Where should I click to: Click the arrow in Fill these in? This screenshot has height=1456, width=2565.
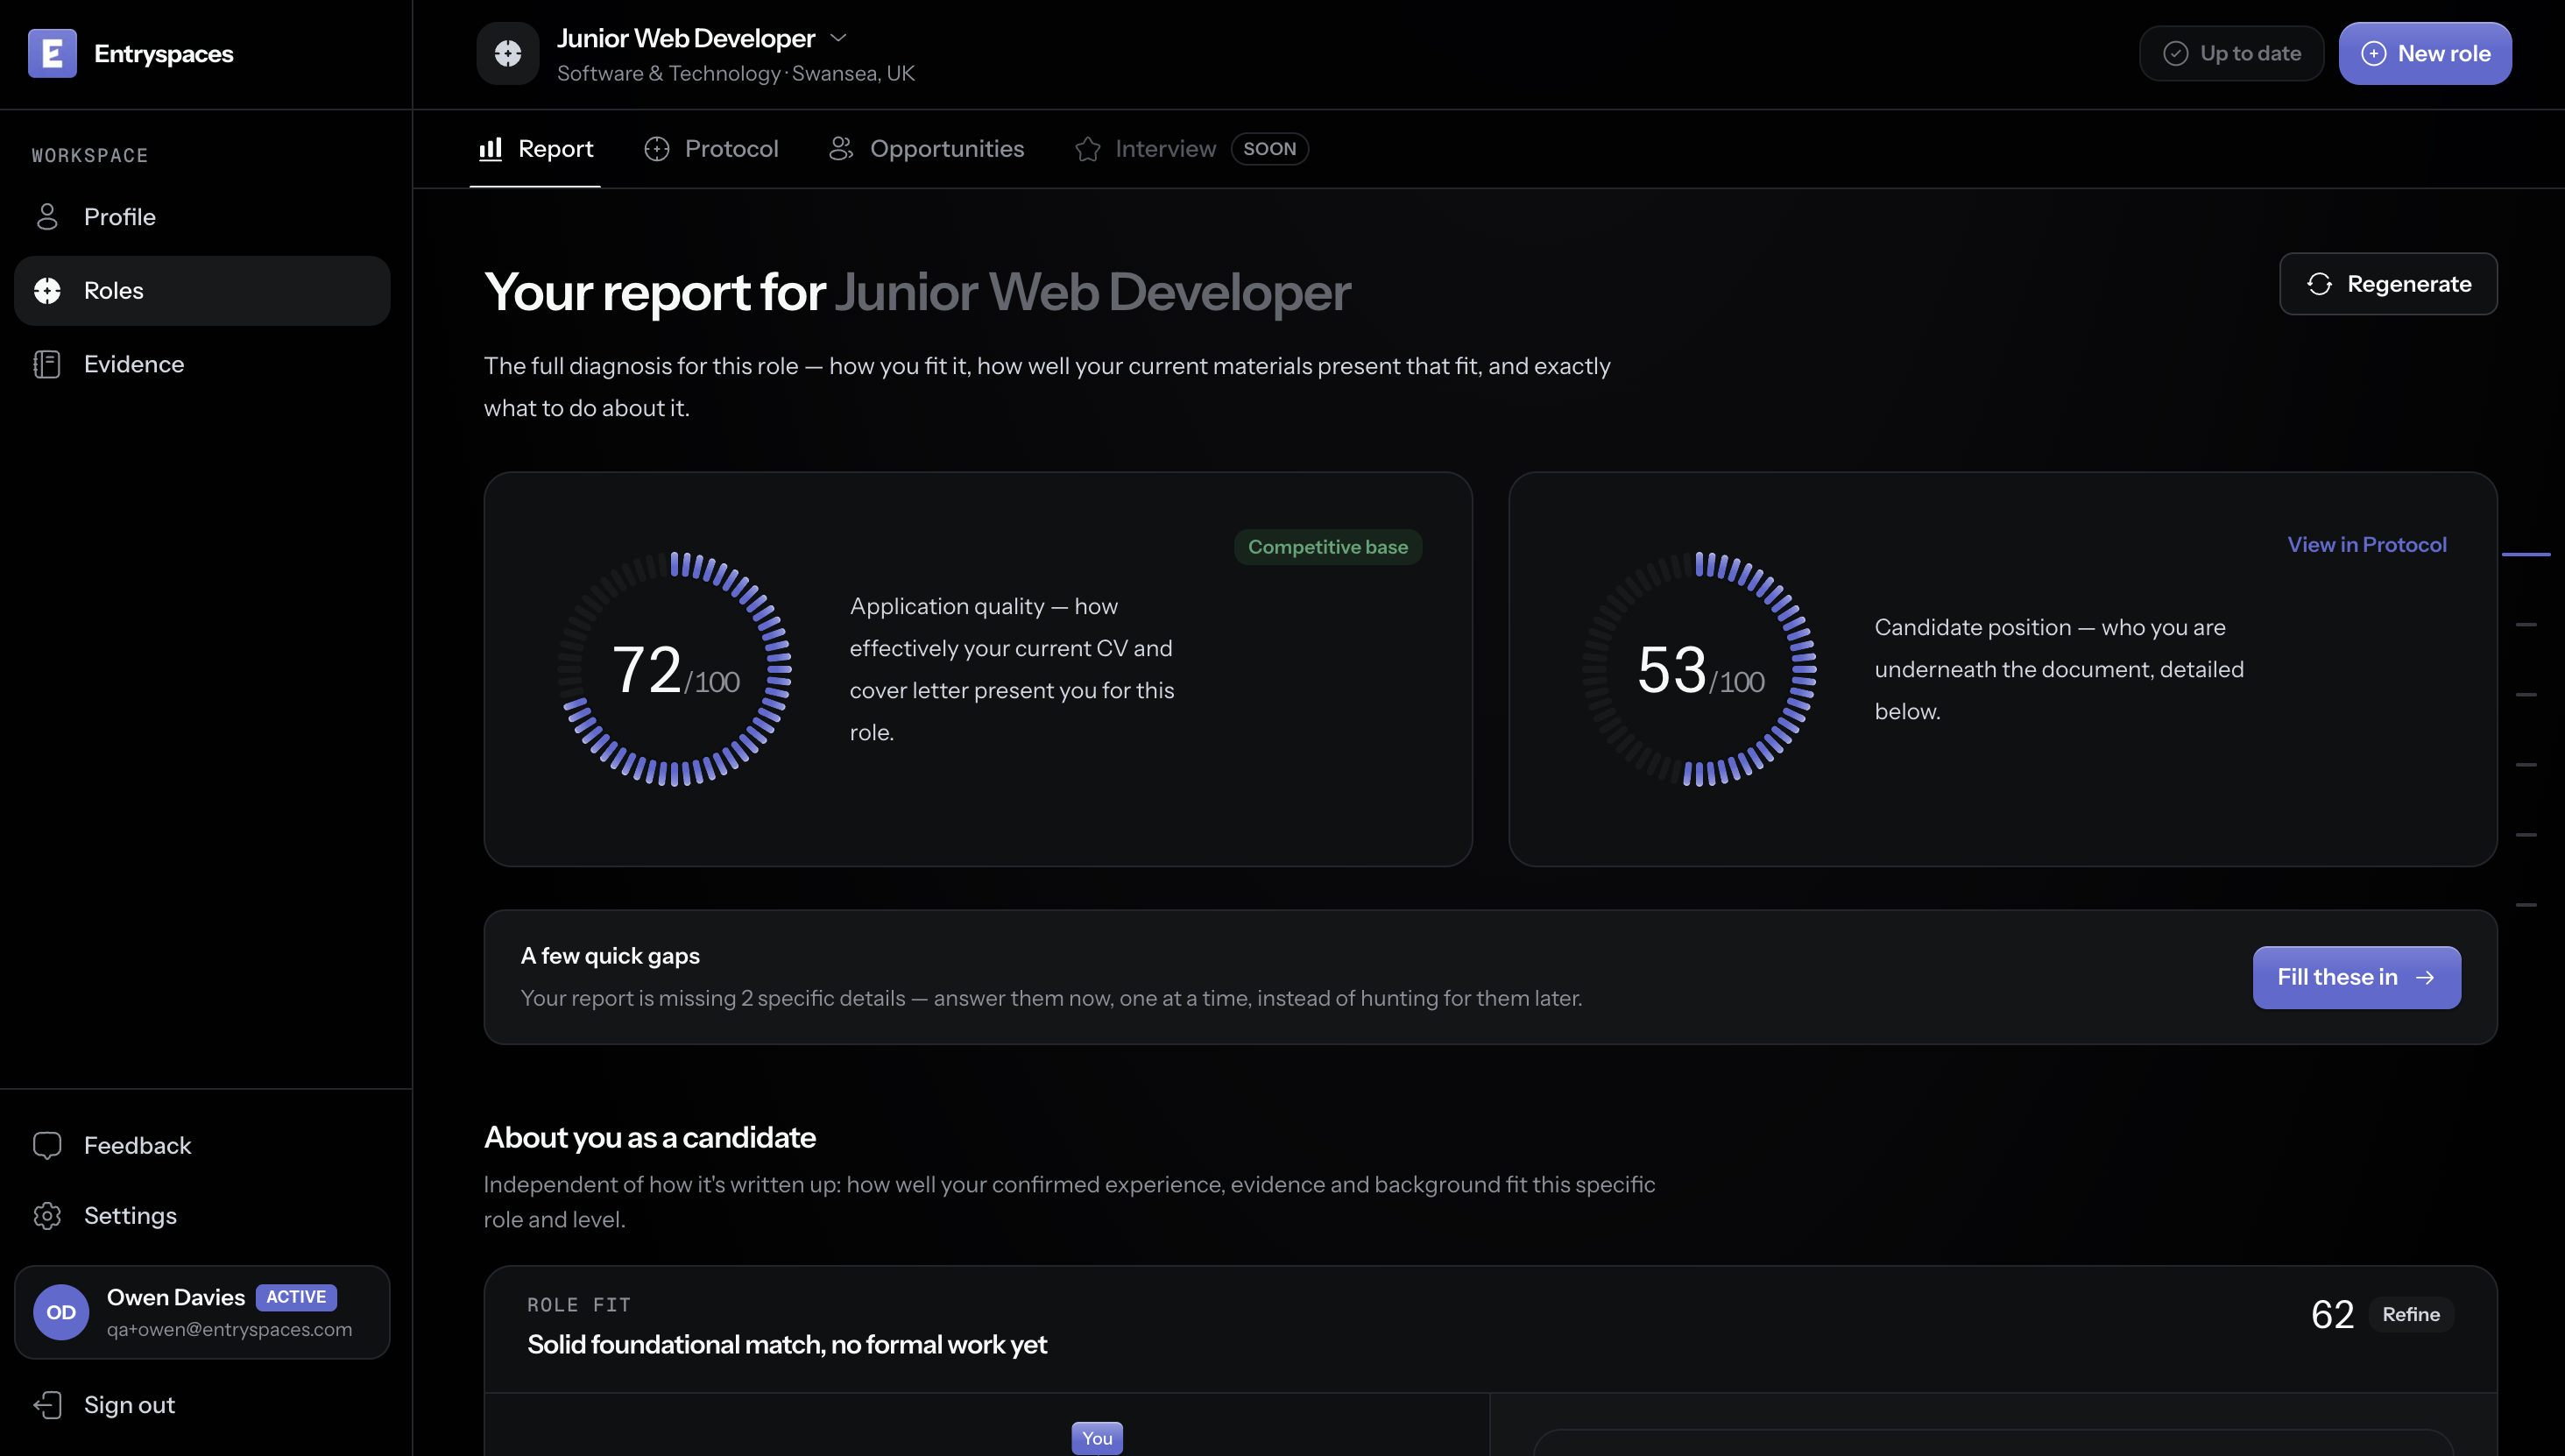pos(2425,978)
